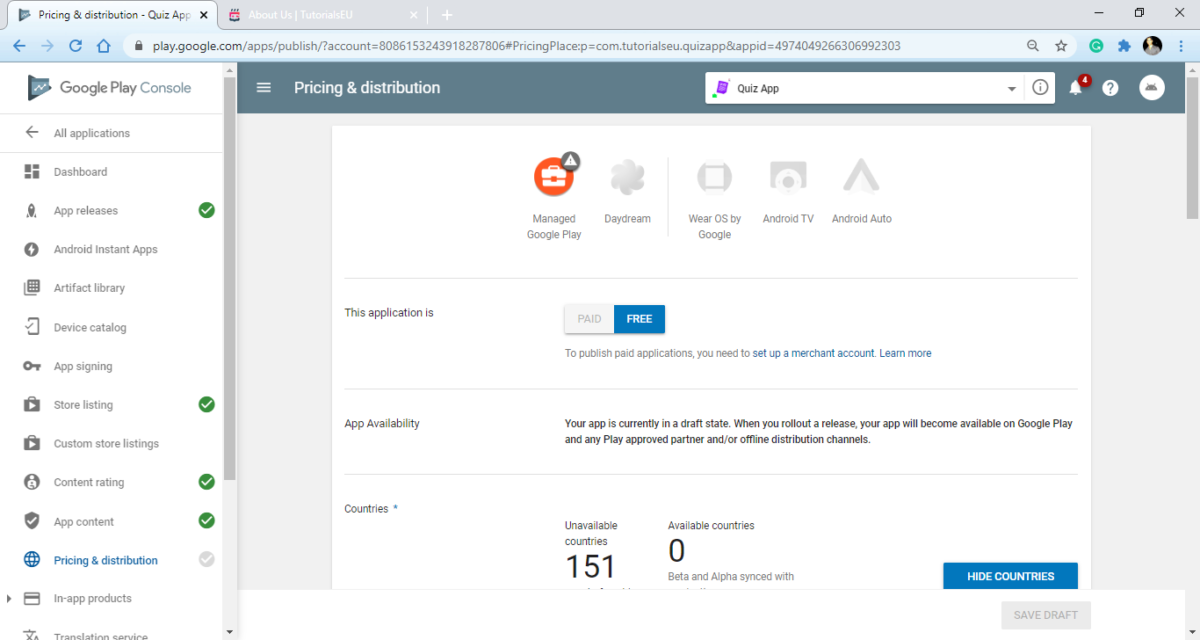The height and width of the screenshot is (640, 1200).
Task: Follow the set up a merchant account link
Action: (x=813, y=353)
